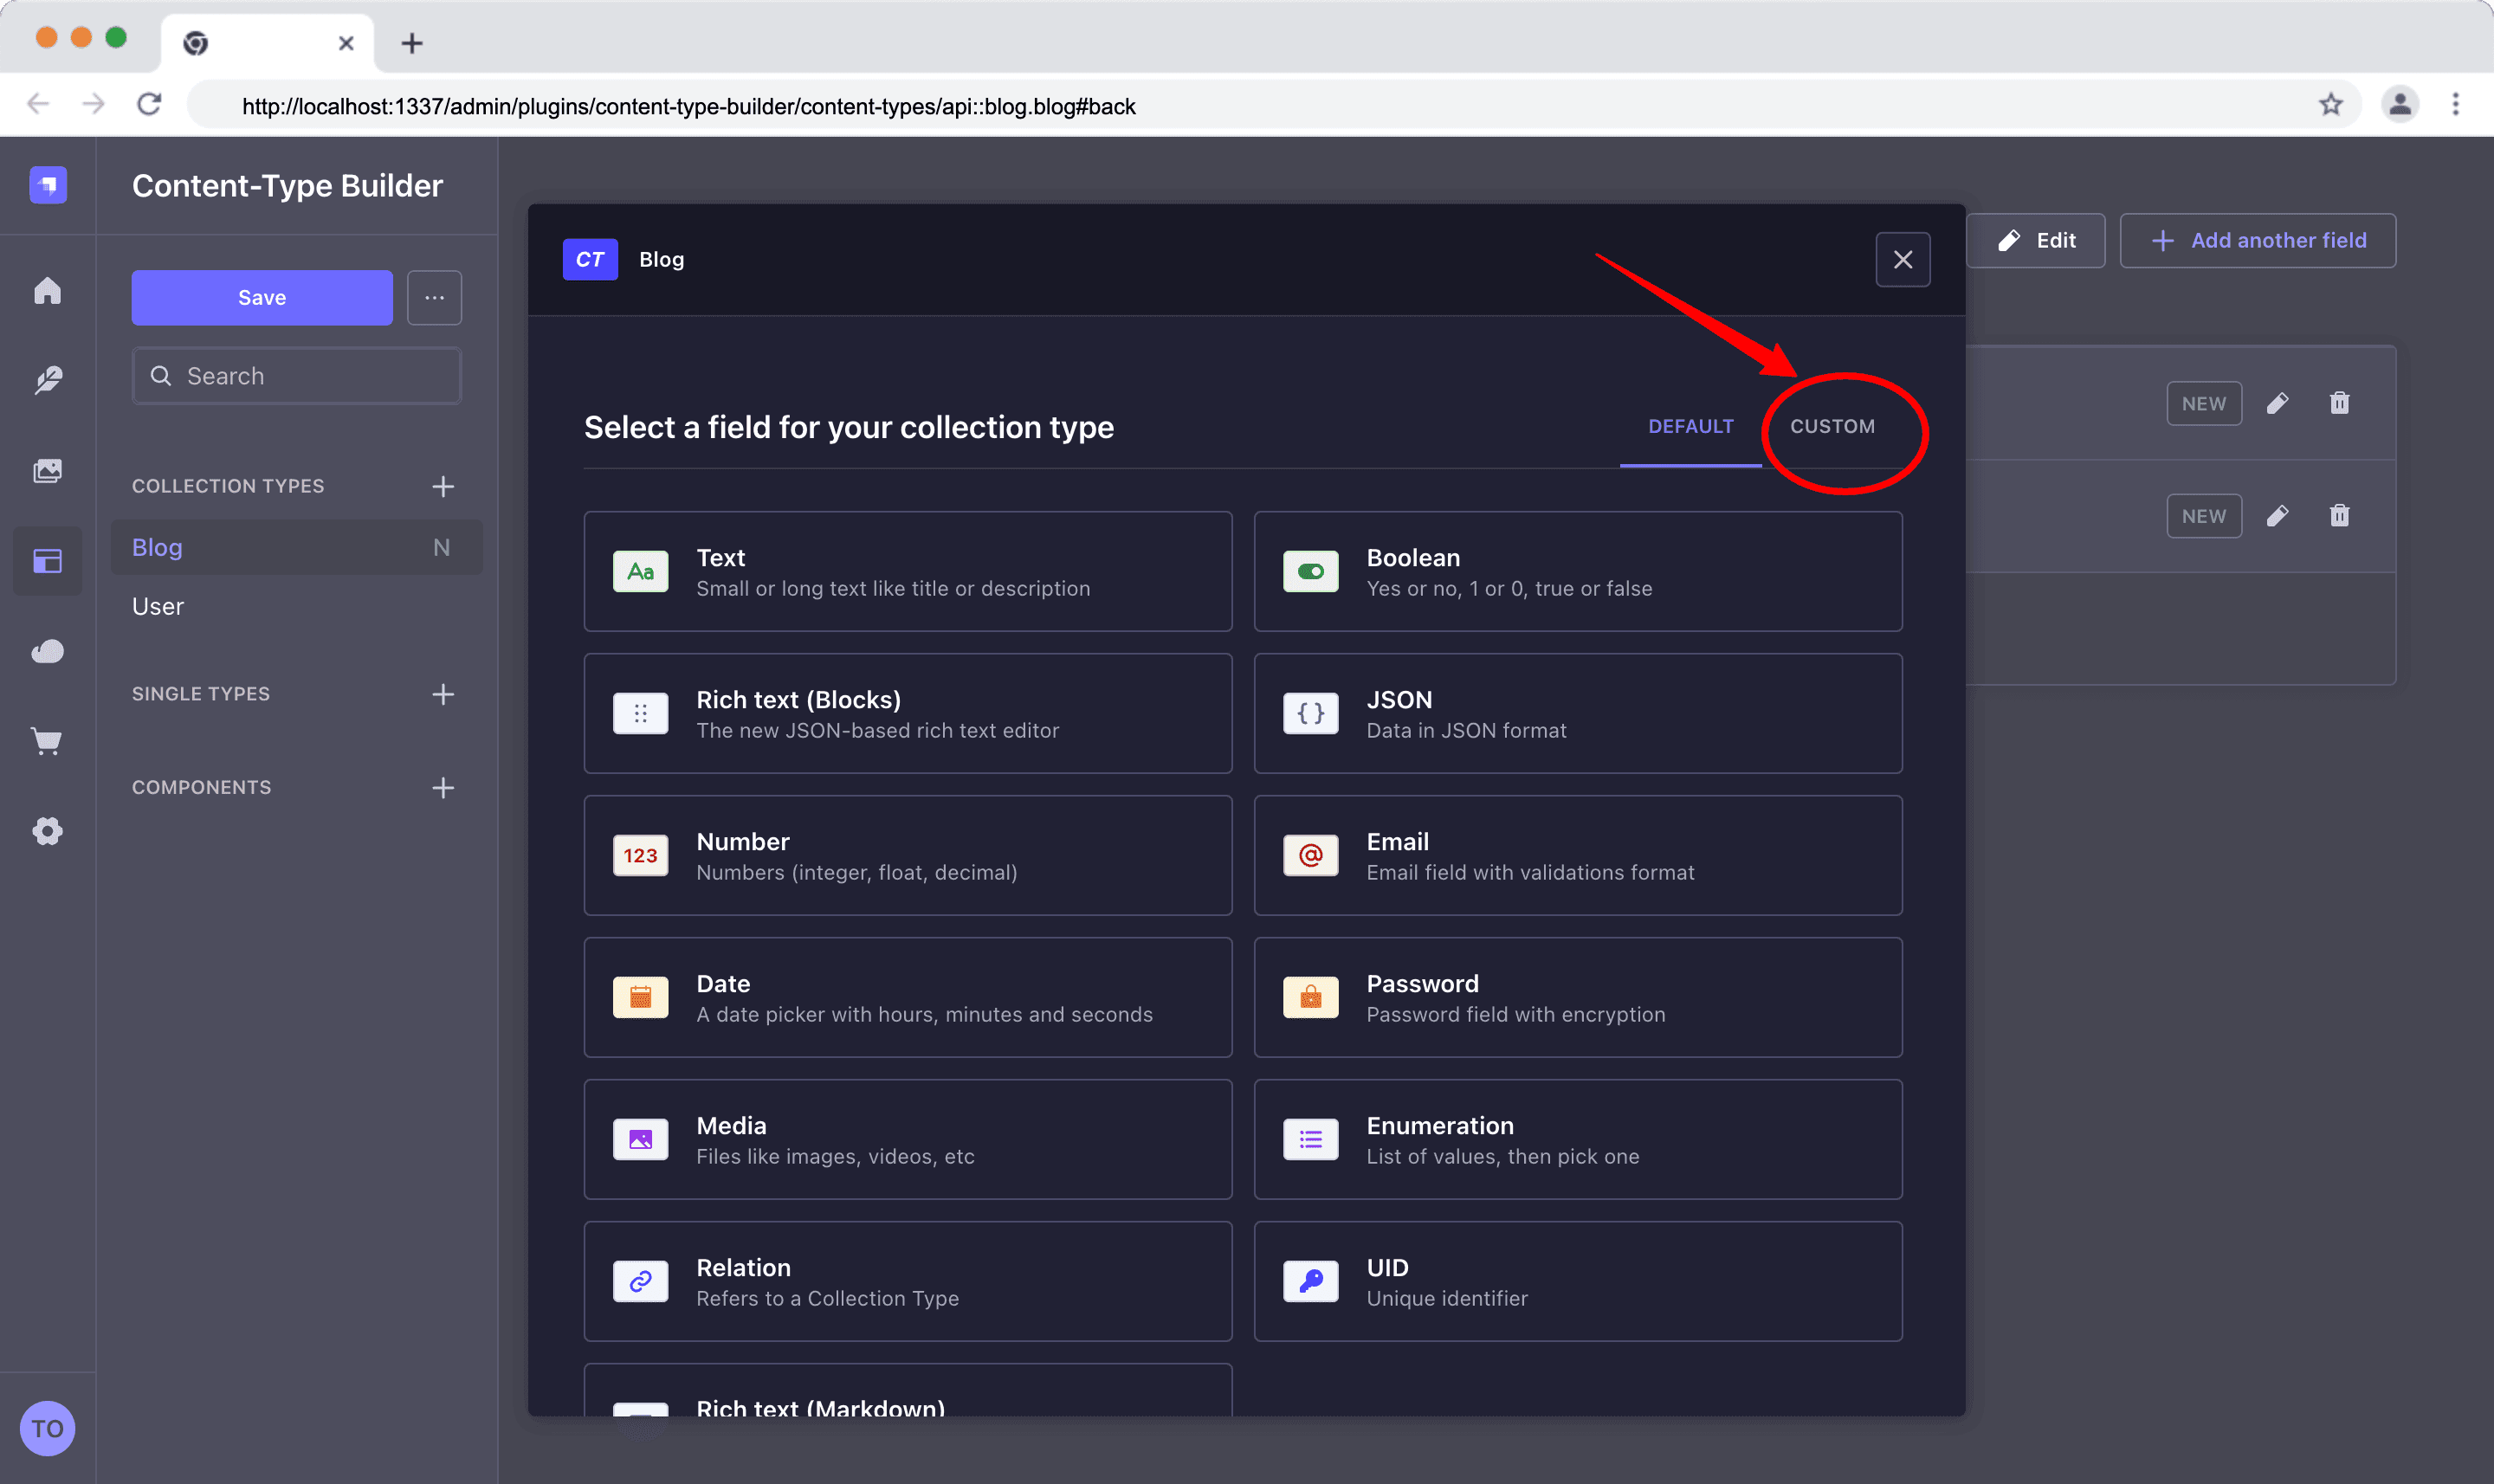Click Add another field button

[2257, 241]
